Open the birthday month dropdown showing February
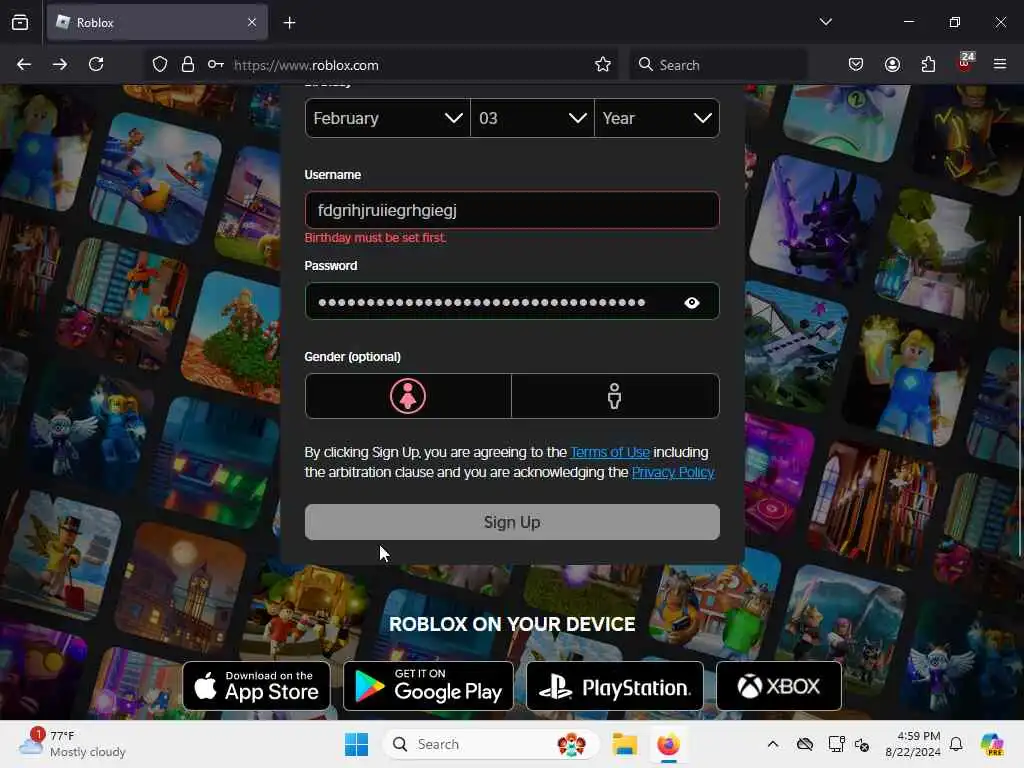1024x768 pixels. (x=387, y=118)
